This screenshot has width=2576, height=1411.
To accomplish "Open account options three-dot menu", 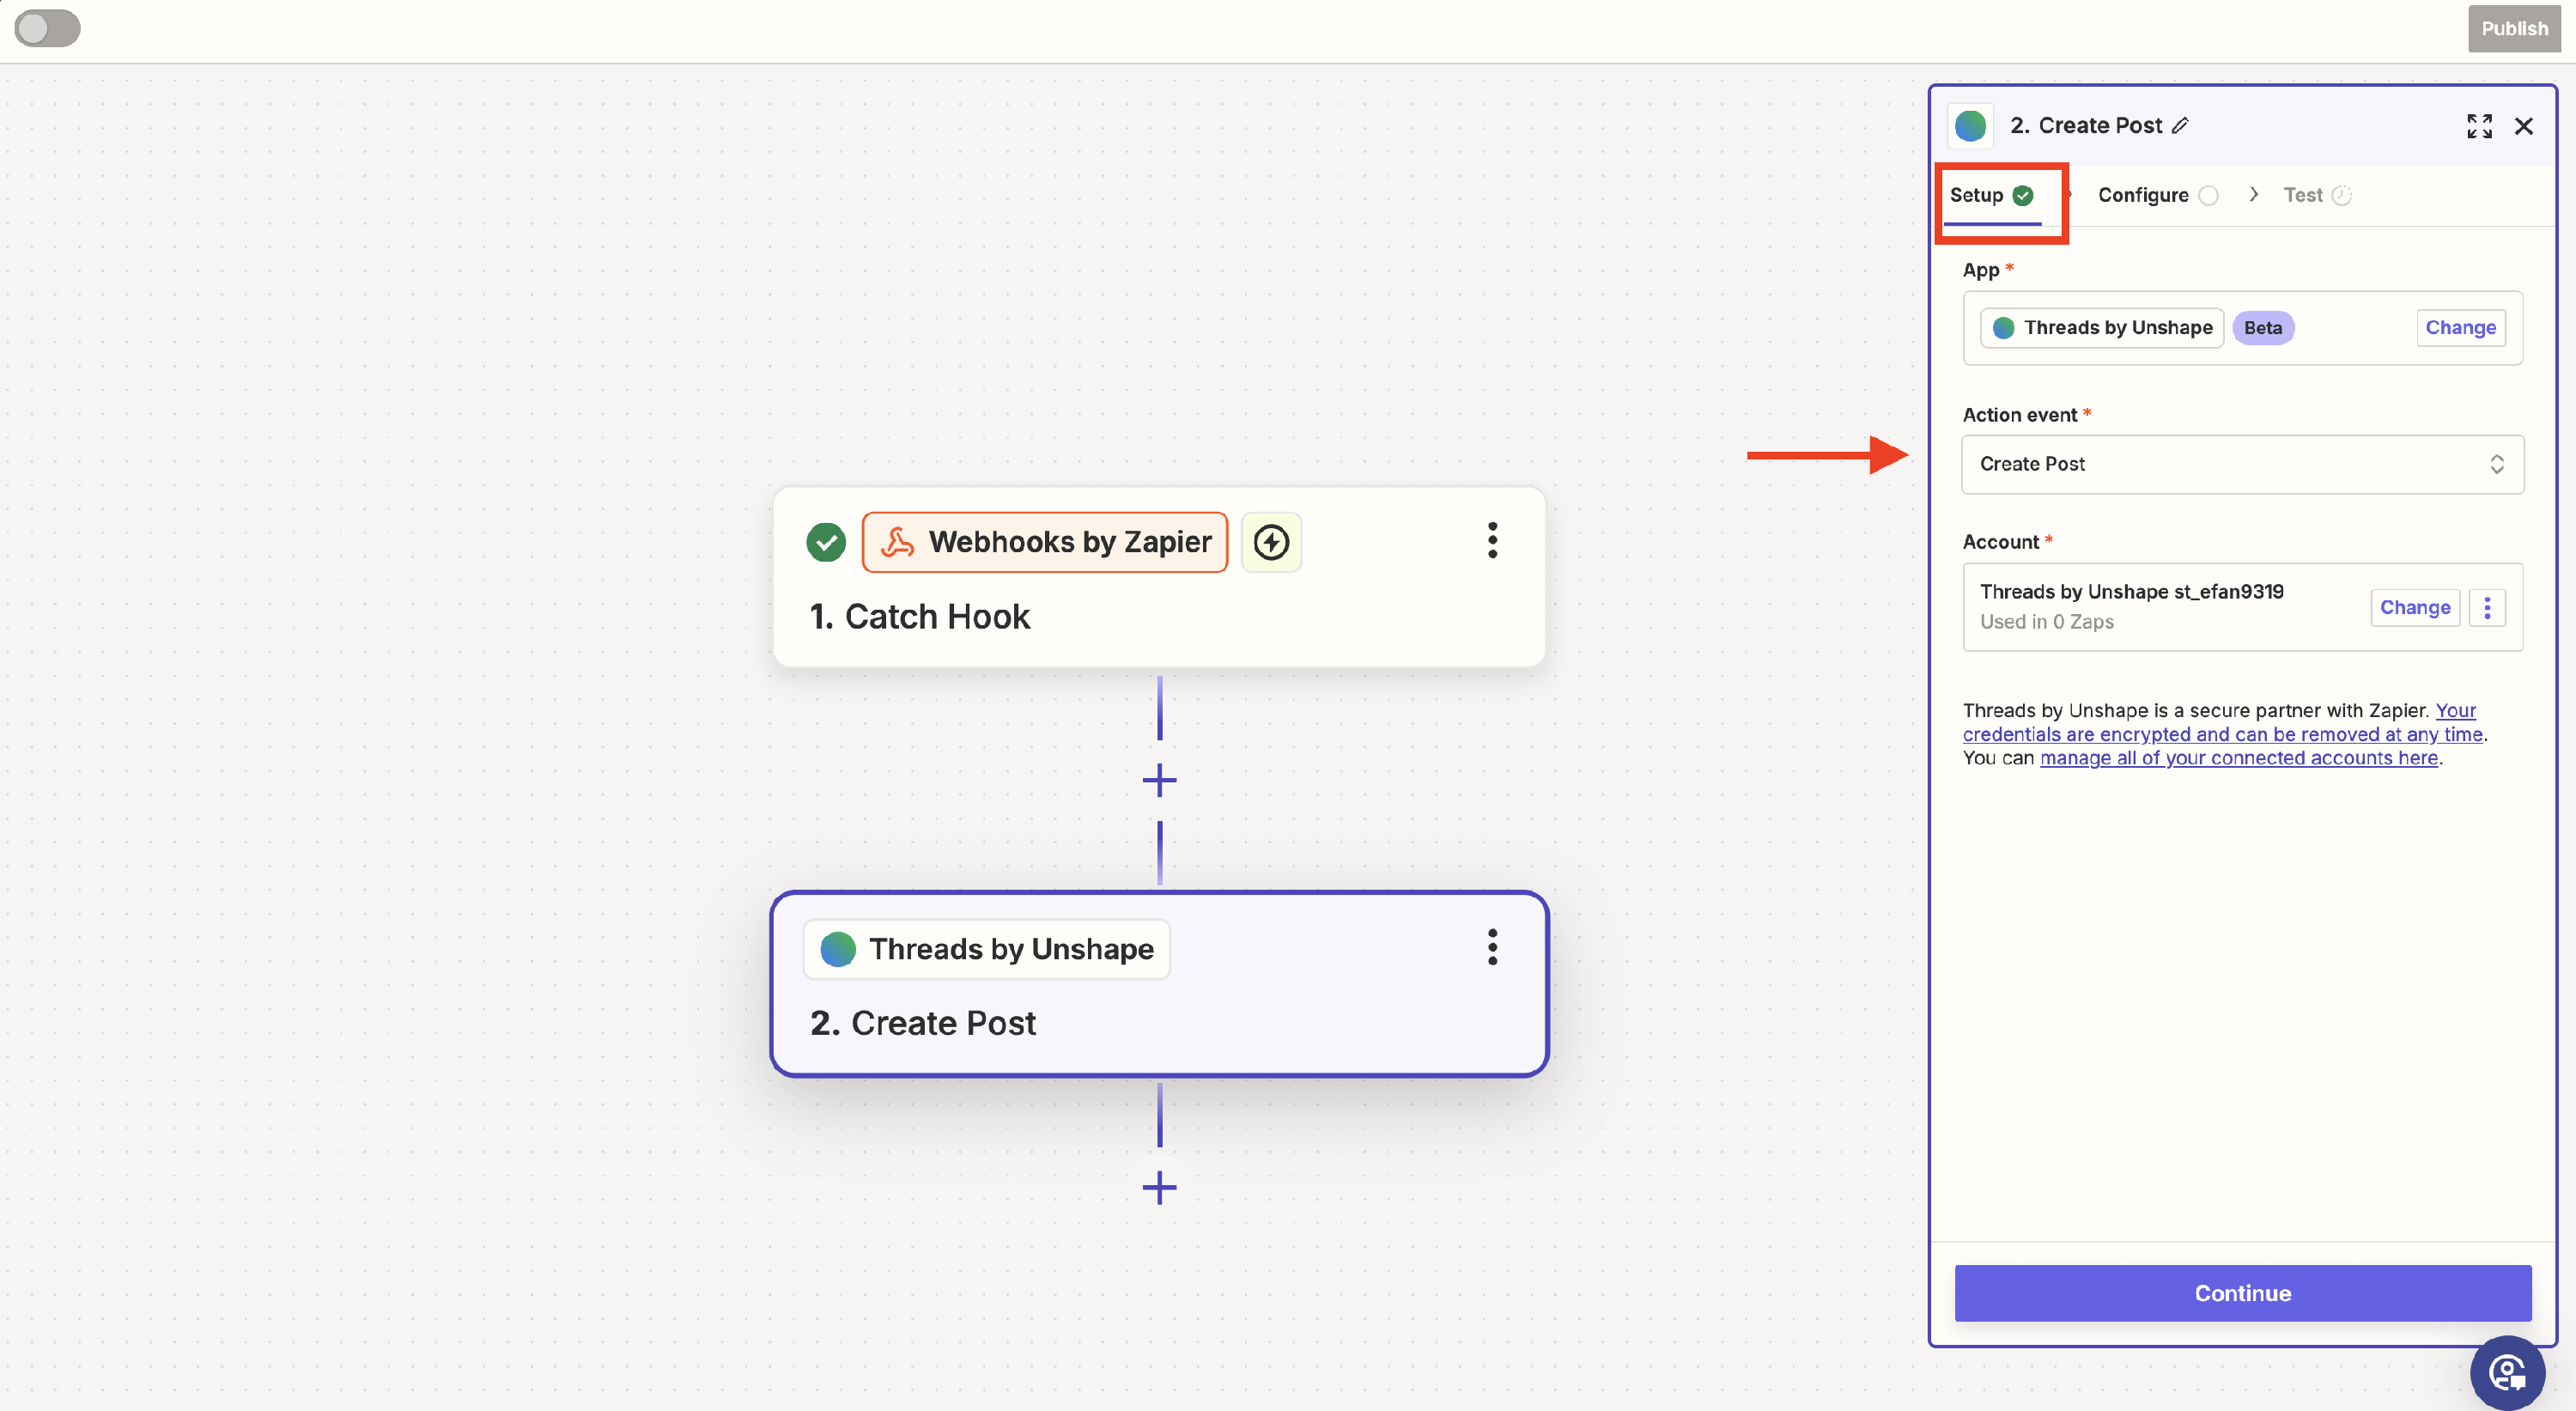I will 2487,607.
